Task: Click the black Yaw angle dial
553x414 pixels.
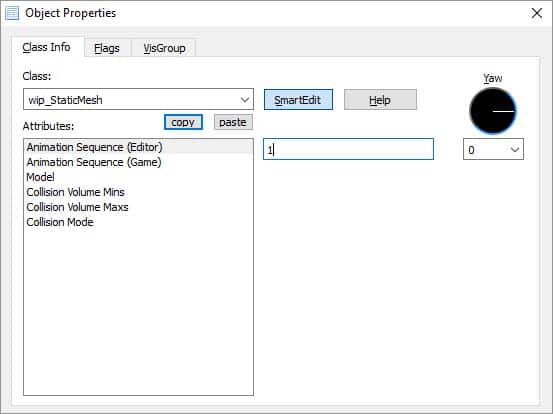Action: [x=493, y=110]
